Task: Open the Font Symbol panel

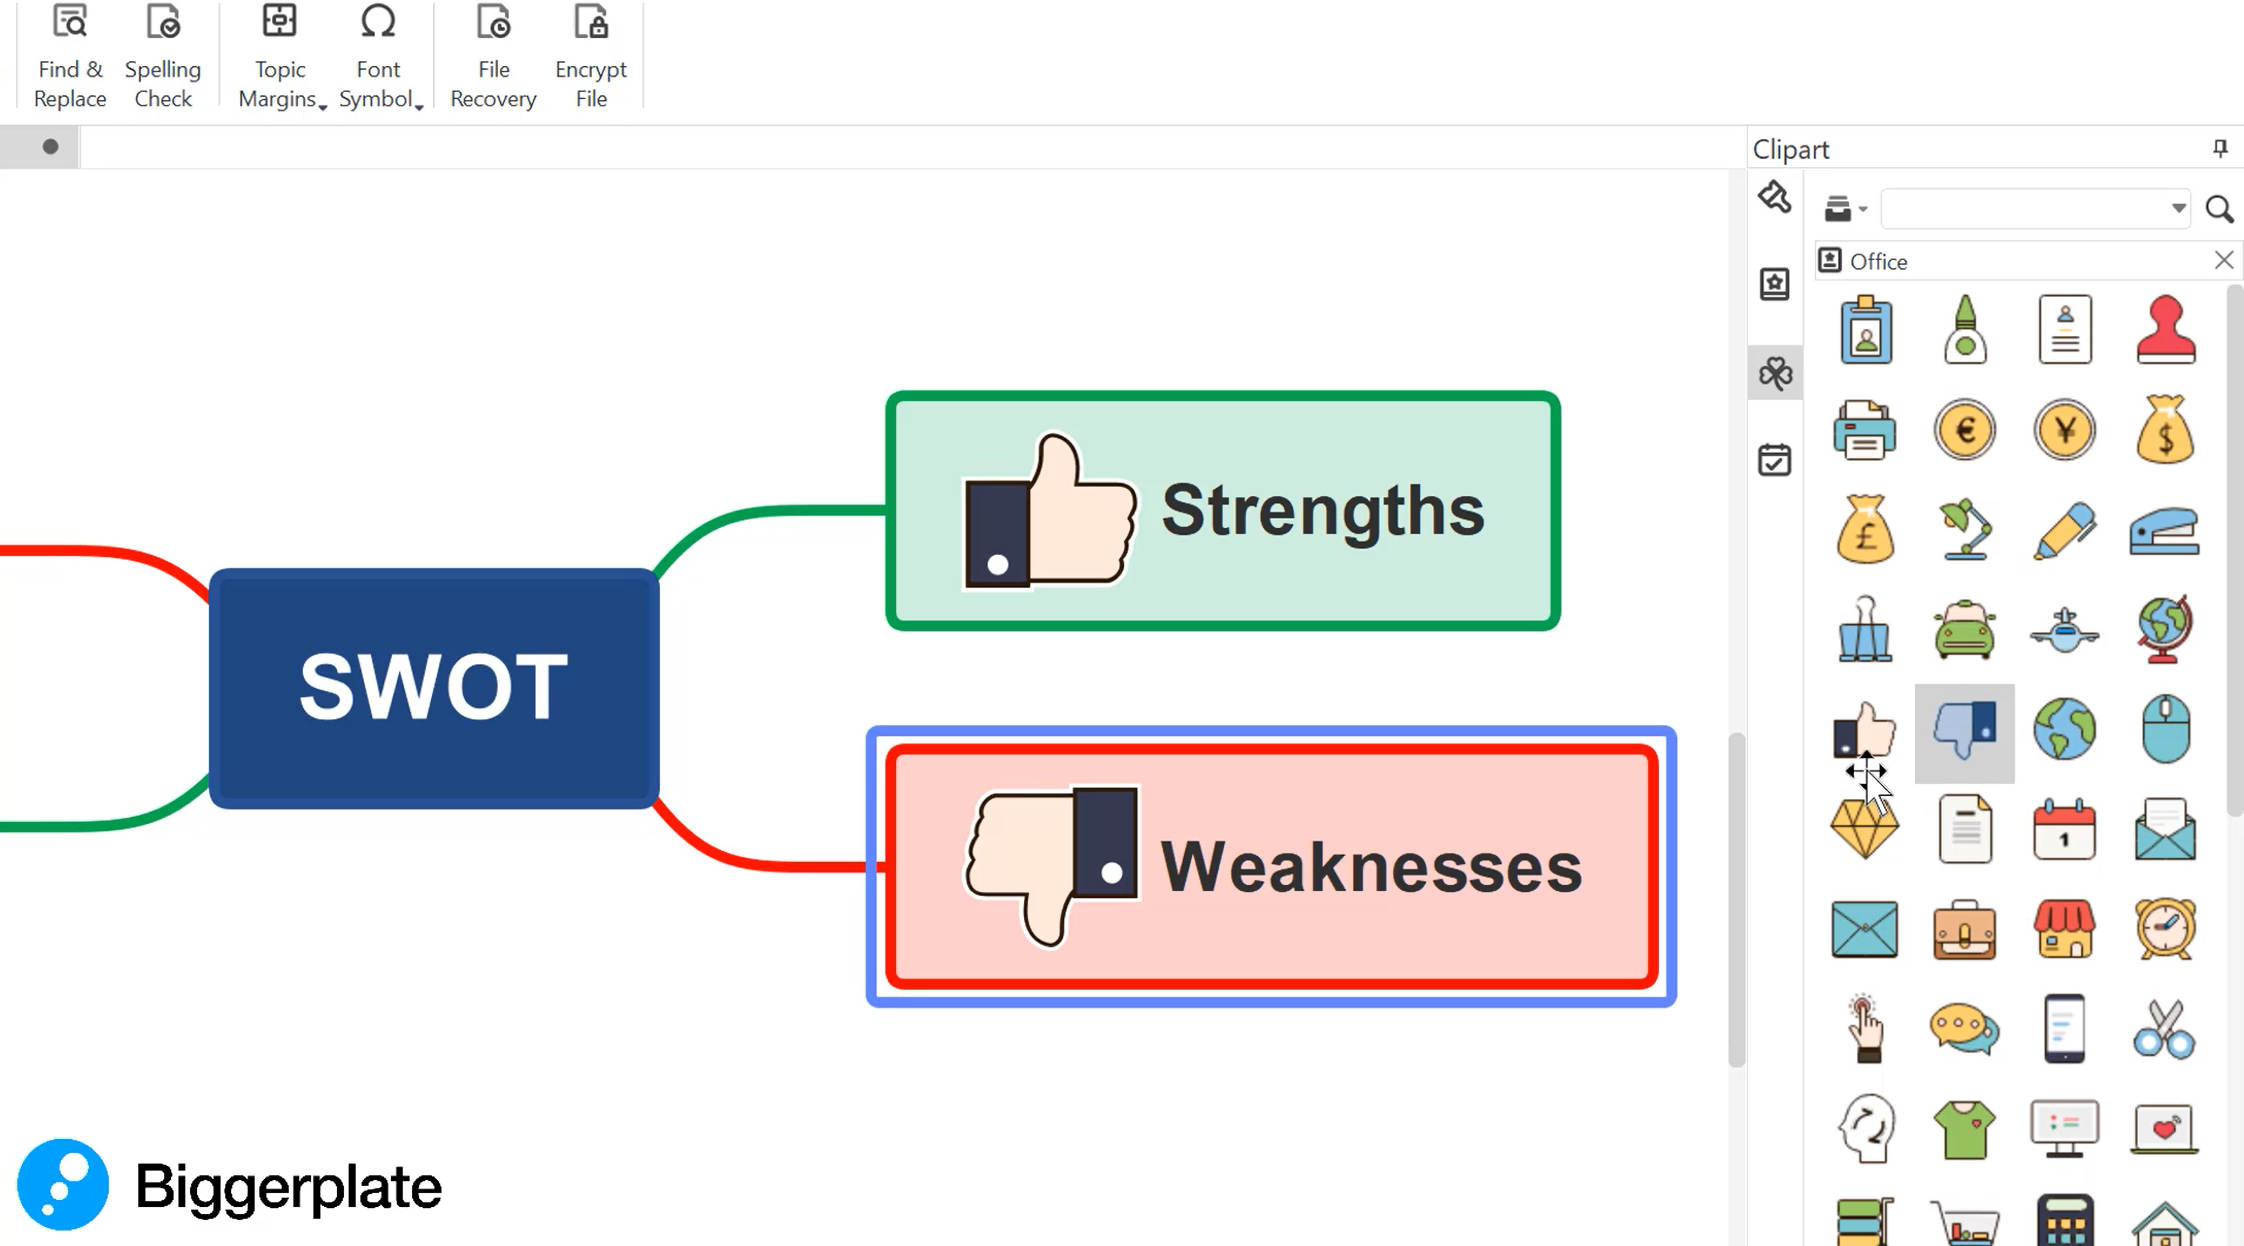Action: [377, 55]
